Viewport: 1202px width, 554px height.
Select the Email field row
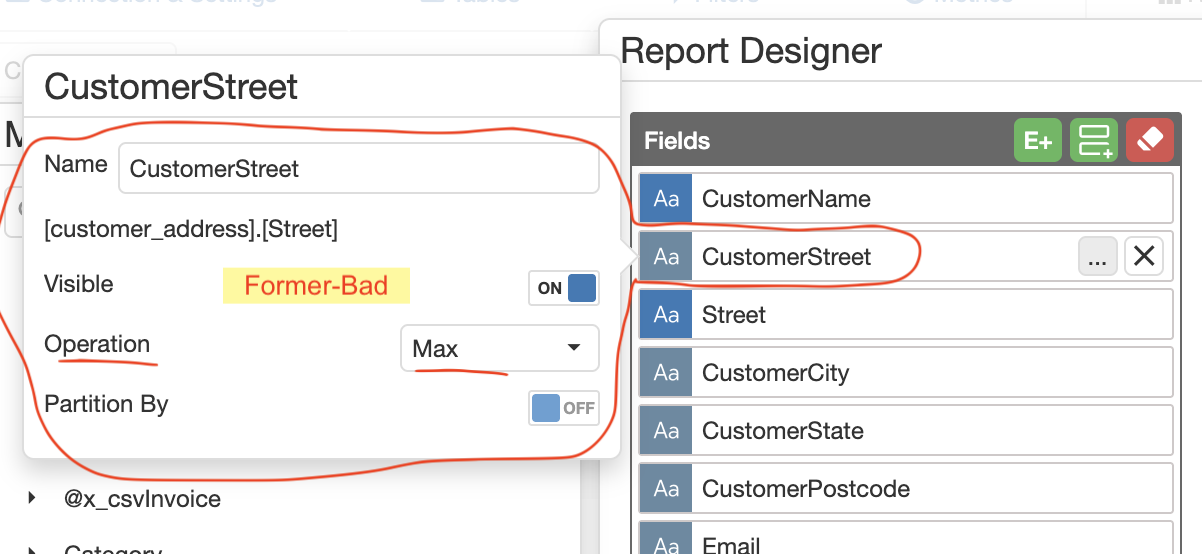[906, 539]
